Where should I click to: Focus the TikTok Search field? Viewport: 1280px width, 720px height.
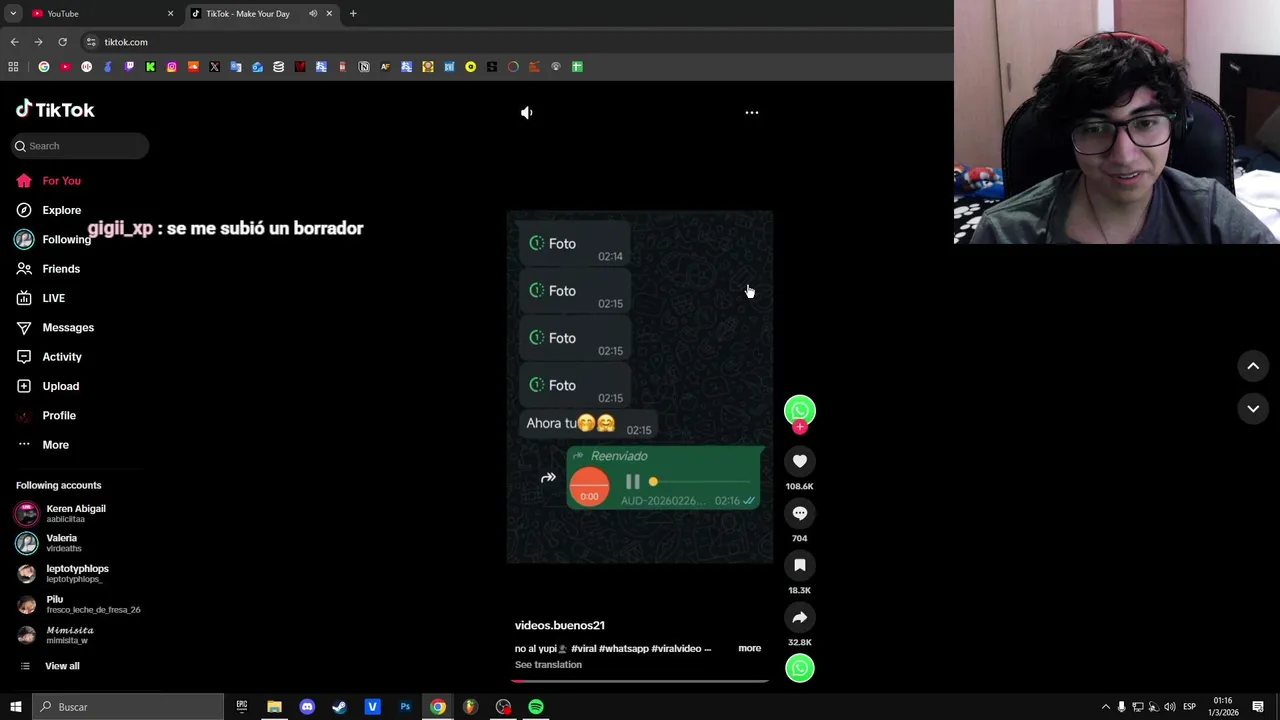click(x=80, y=146)
